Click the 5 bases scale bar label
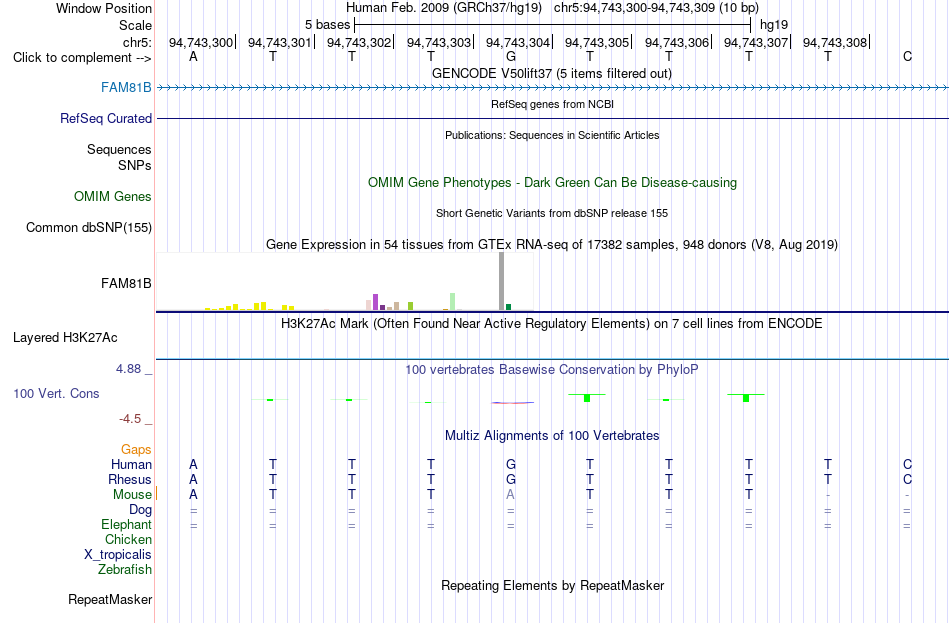Viewport: 950px width, 623px height. (327, 25)
